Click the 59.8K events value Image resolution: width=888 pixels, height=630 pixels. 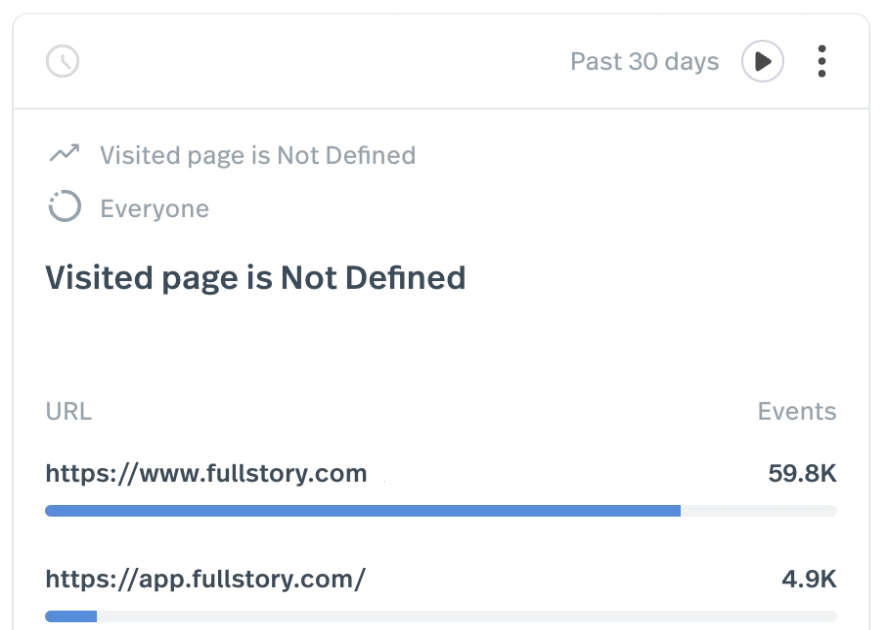[x=802, y=473]
